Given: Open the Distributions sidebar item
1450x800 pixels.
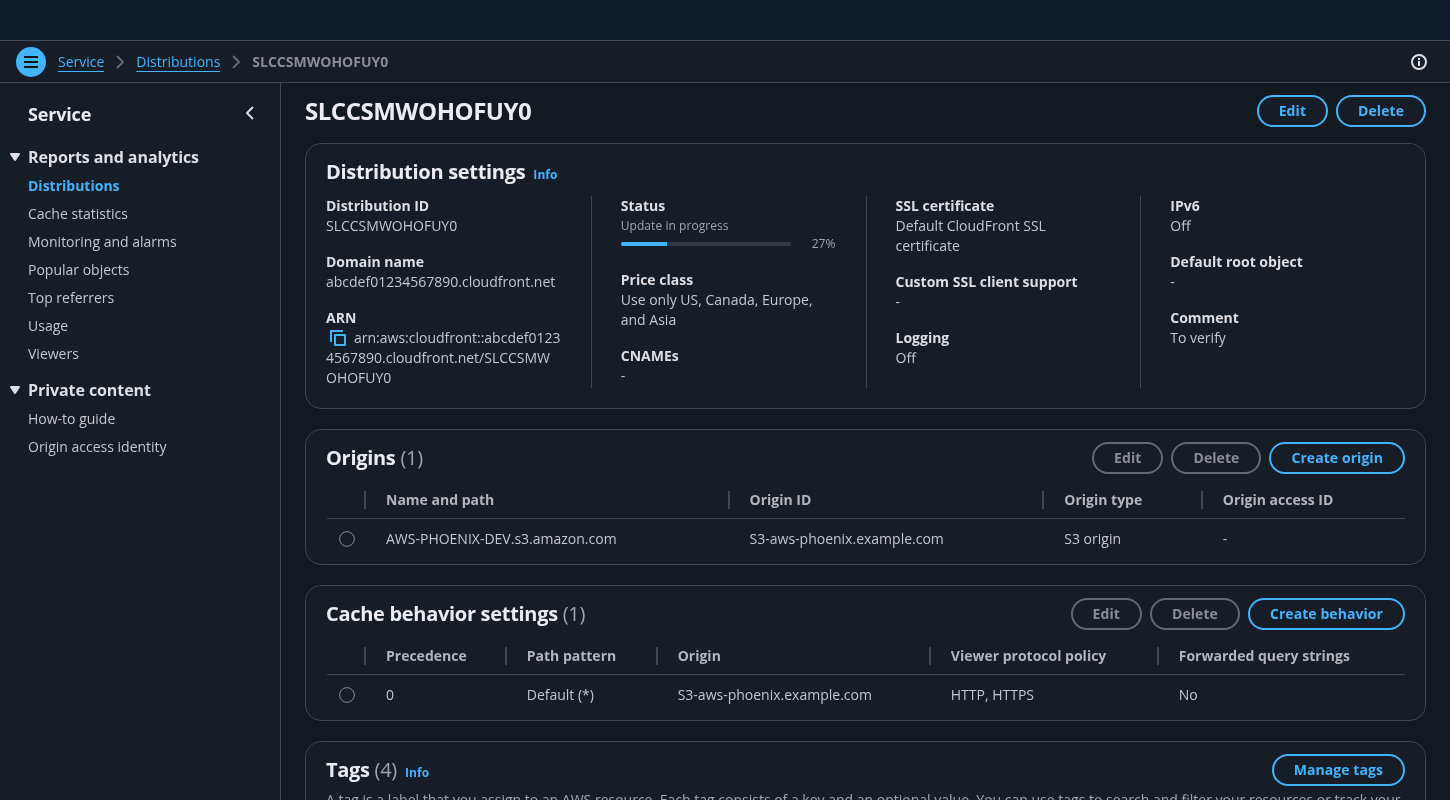Looking at the screenshot, I should (74, 186).
